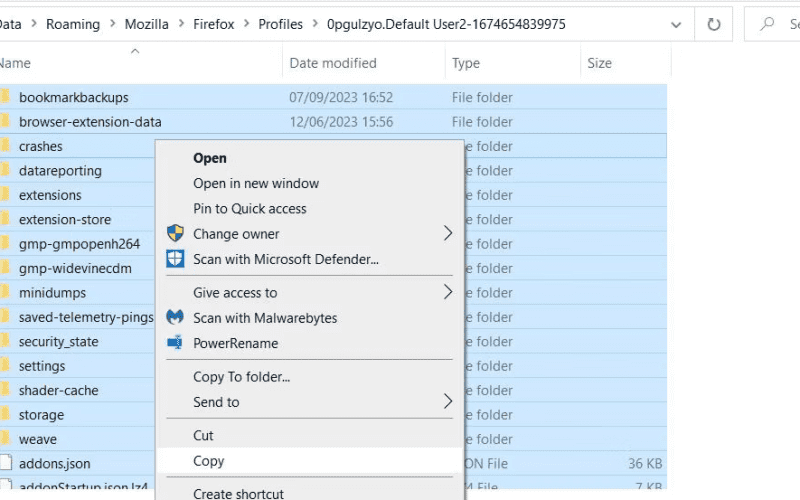
Task: Click the Microsoft Defender shield icon
Action: coord(175,259)
